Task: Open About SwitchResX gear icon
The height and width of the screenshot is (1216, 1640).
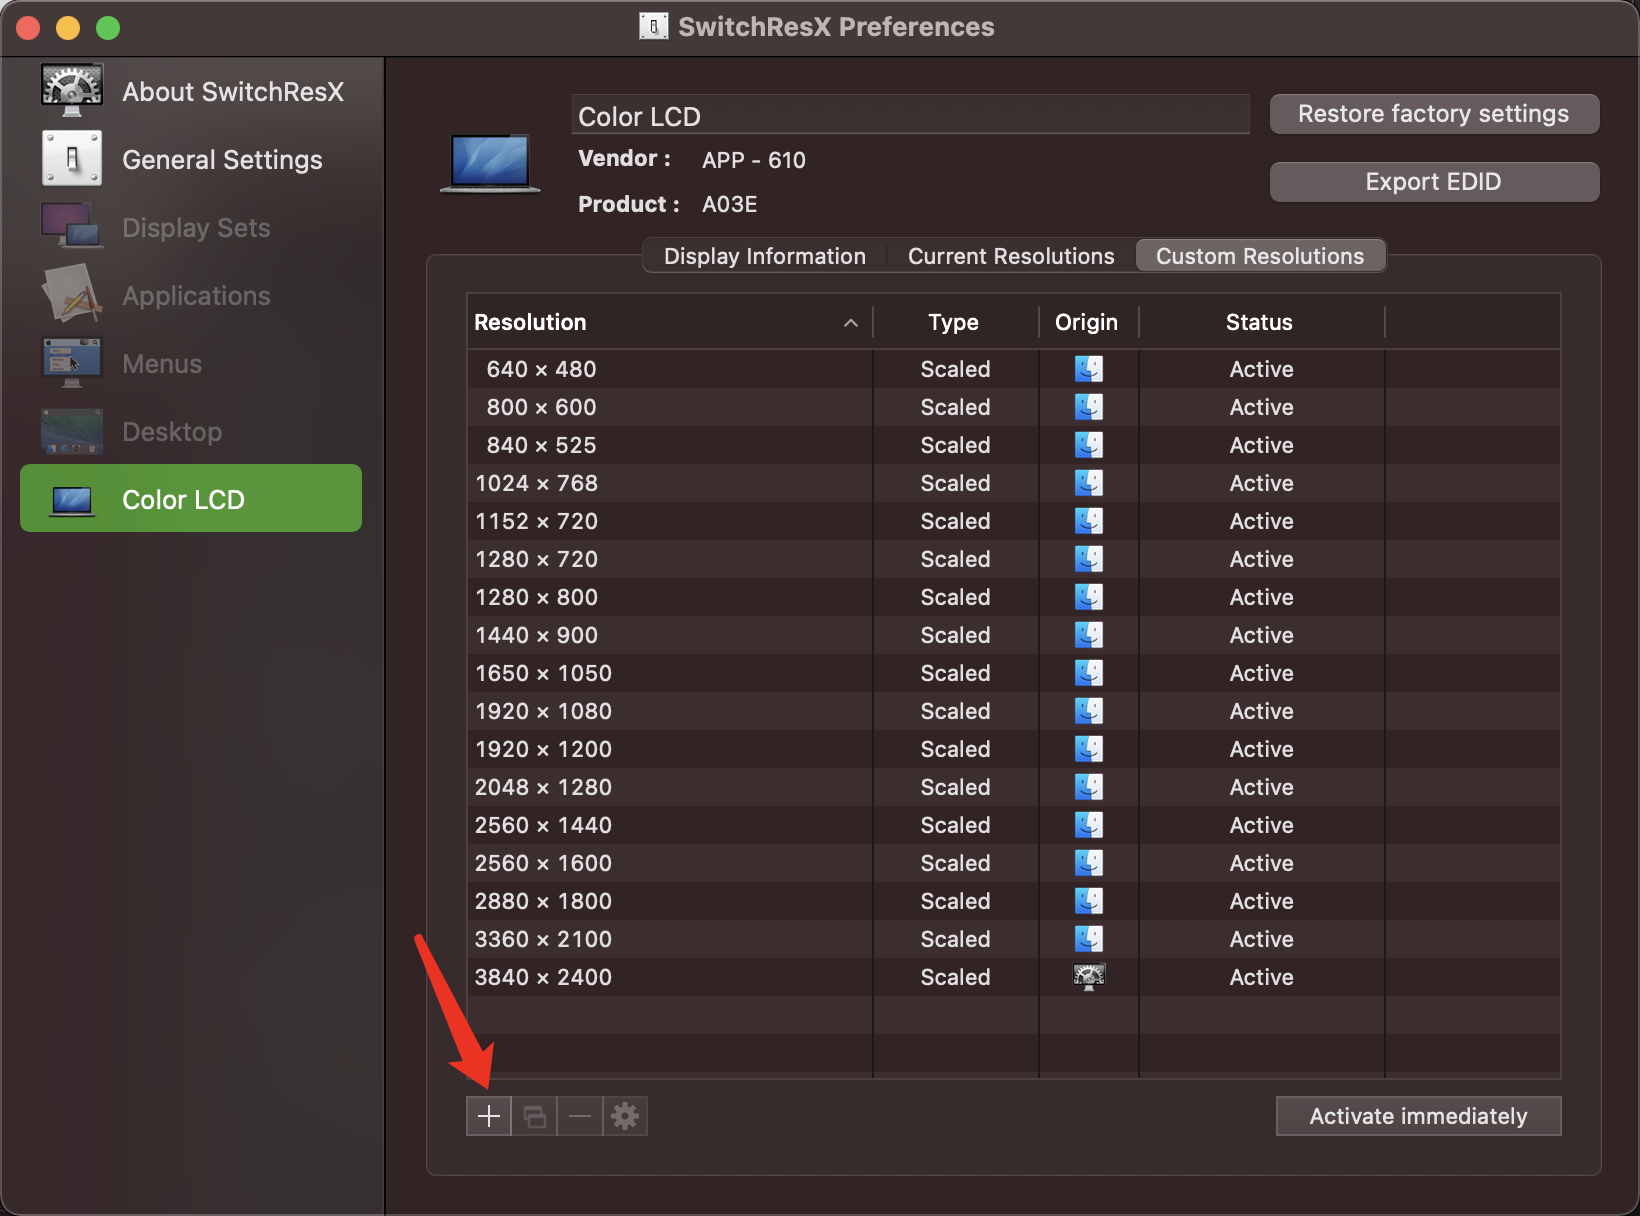Action: pyautogui.click(x=72, y=91)
